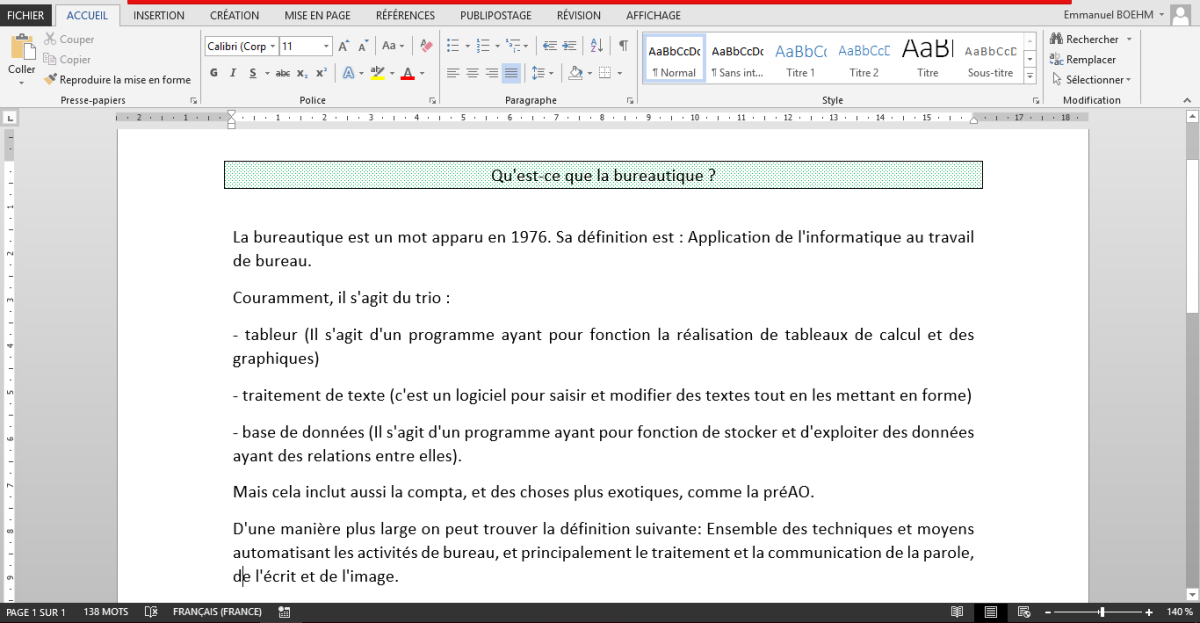The width and height of the screenshot is (1200, 623).
Task: Open the font size 11 dropdown
Action: pyautogui.click(x=326, y=46)
